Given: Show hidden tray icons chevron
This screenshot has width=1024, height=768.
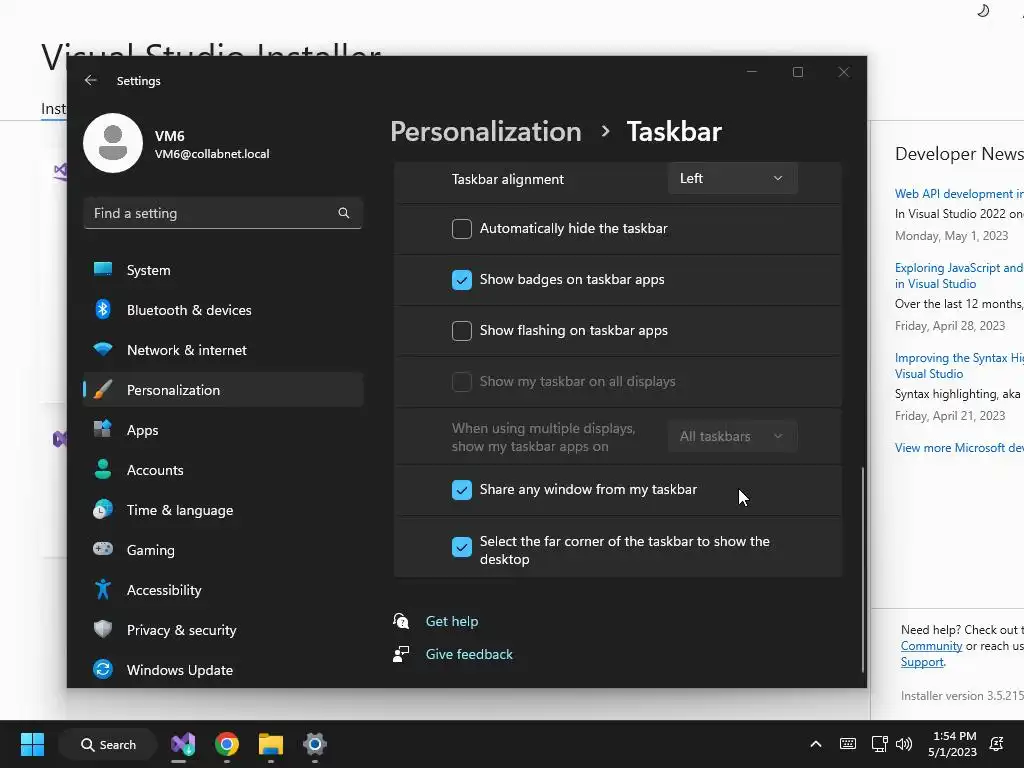Looking at the screenshot, I should point(816,744).
